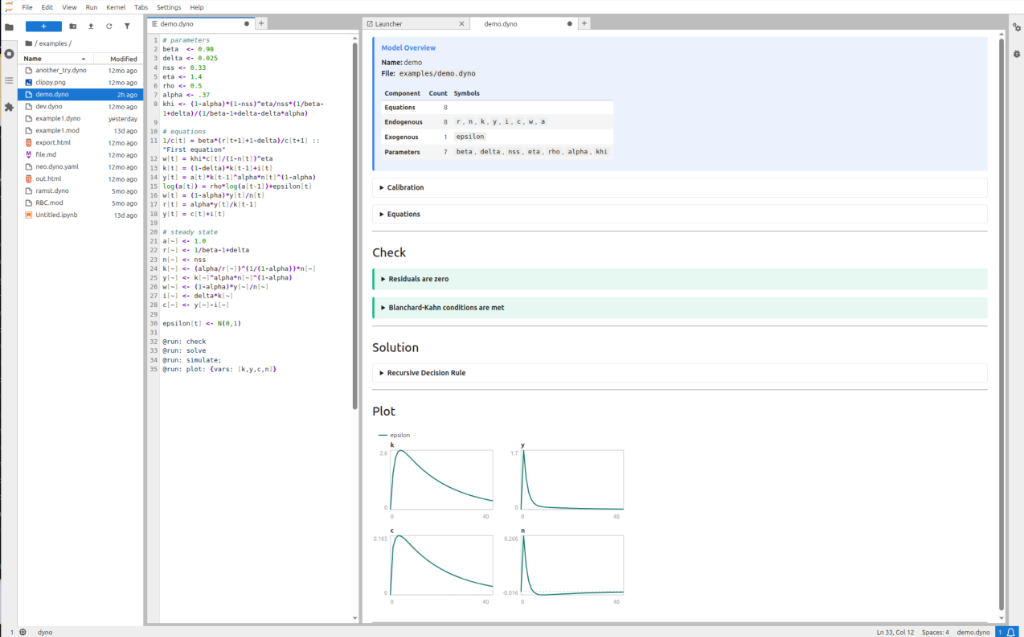Viewport: 1024px width, 637px height.
Task: Open the Help menu
Action: pyautogui.click(x=197, y=7)
